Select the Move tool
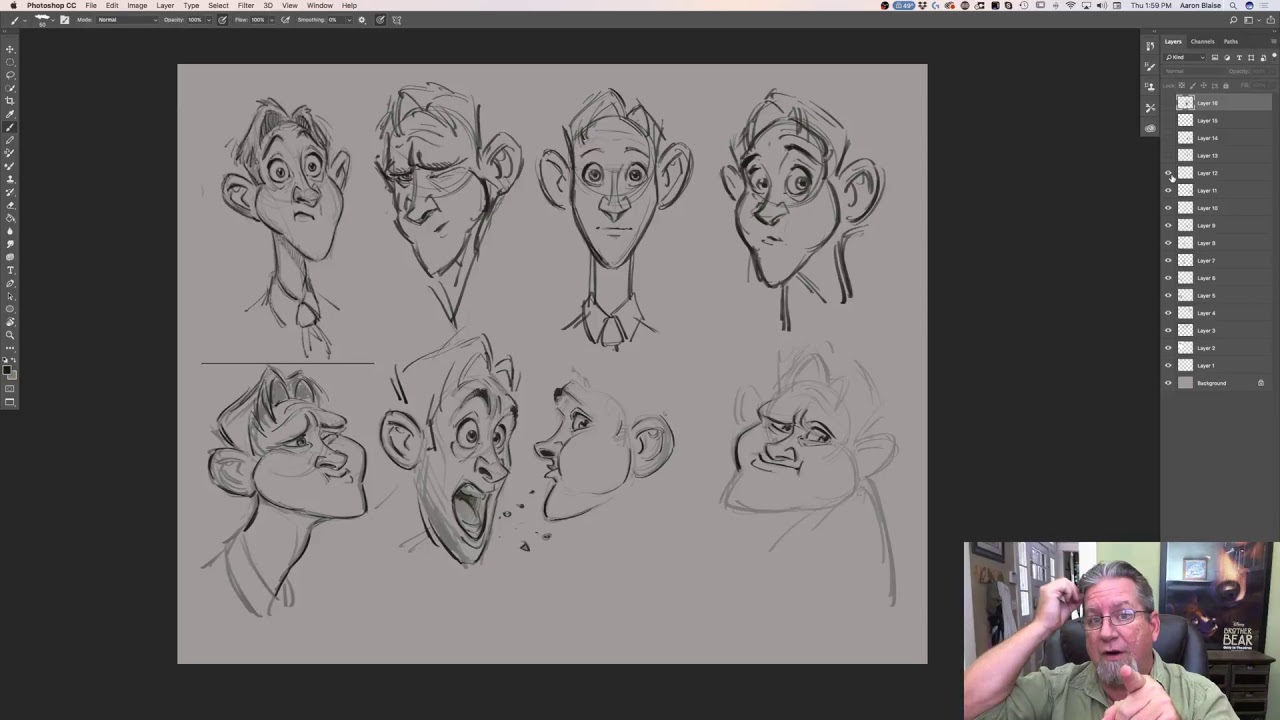The height and width of the screenshot is (720, 1280). (10, 49)
